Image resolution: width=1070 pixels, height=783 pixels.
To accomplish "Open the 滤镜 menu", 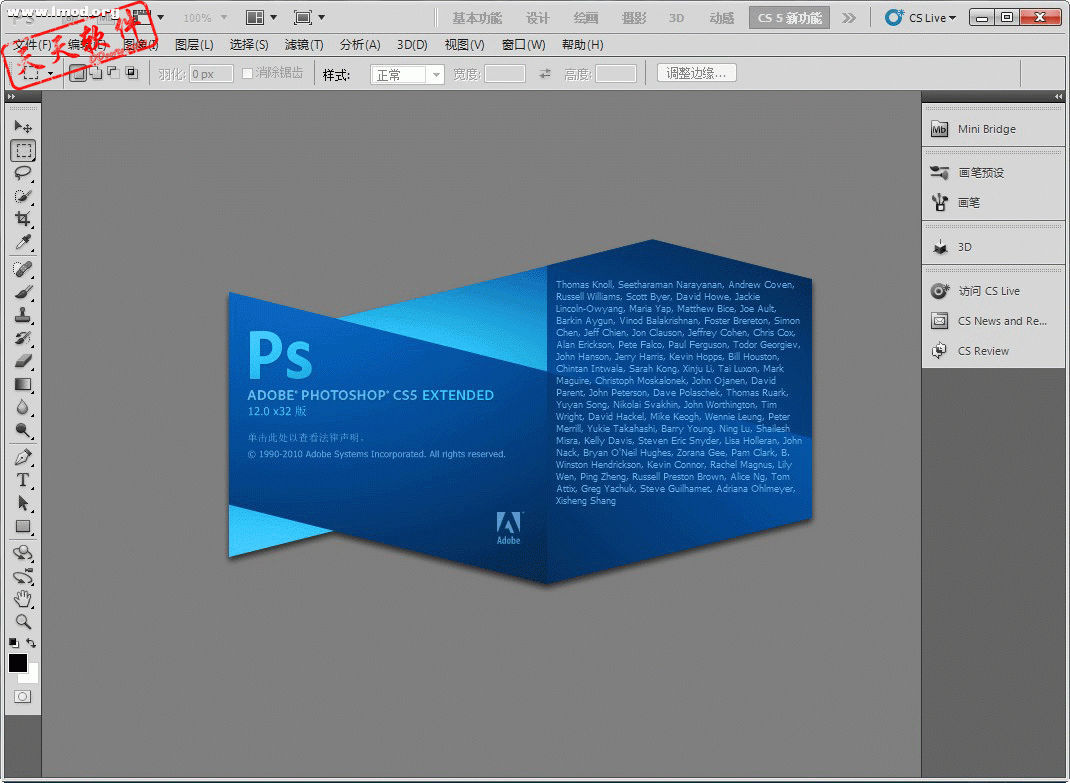I will point(303,45).
